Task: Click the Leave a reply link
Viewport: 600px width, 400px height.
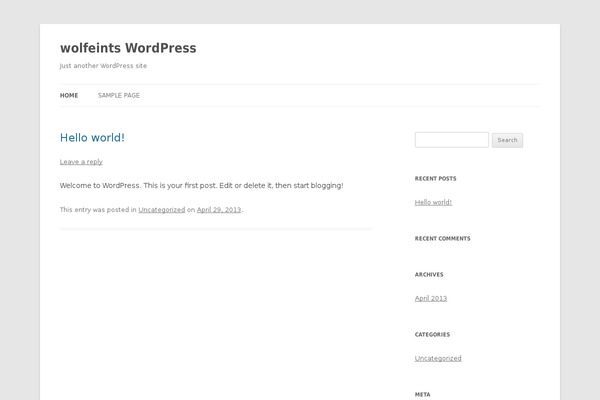Action: click(x=81, y=162)
